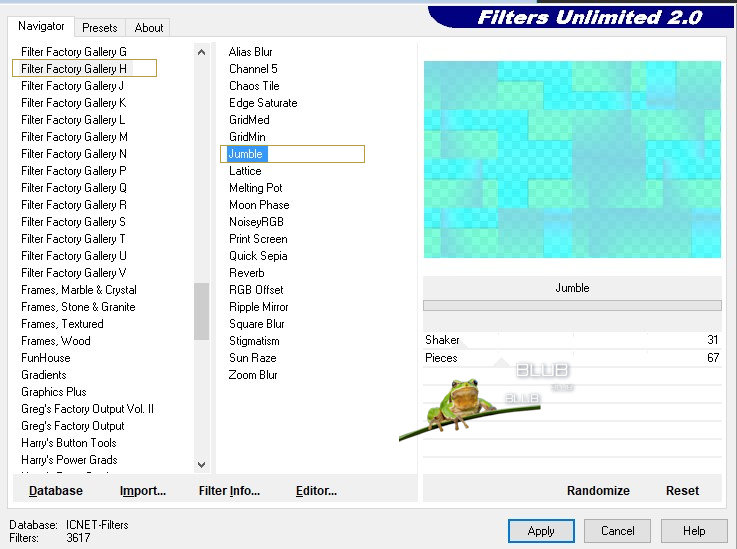Viewport: 737px width, 549px height.
Task: Randomize the filter settings
Action: 598,491
